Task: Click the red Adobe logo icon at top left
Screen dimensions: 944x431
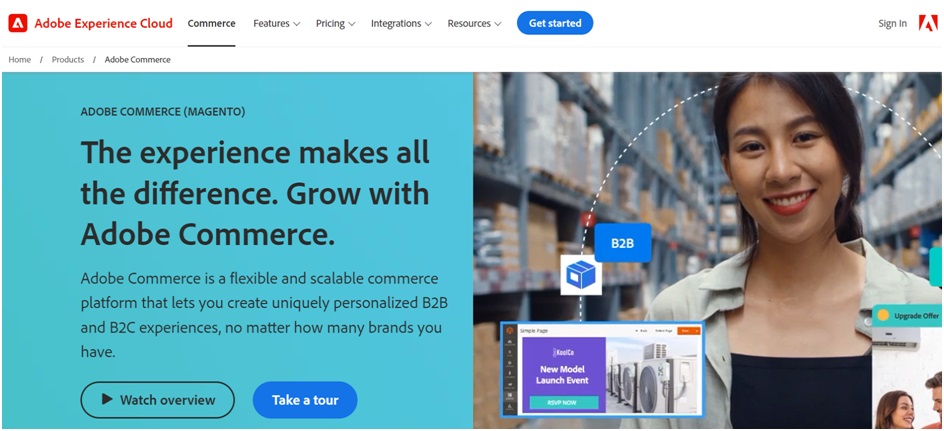Action: (18, 23)
